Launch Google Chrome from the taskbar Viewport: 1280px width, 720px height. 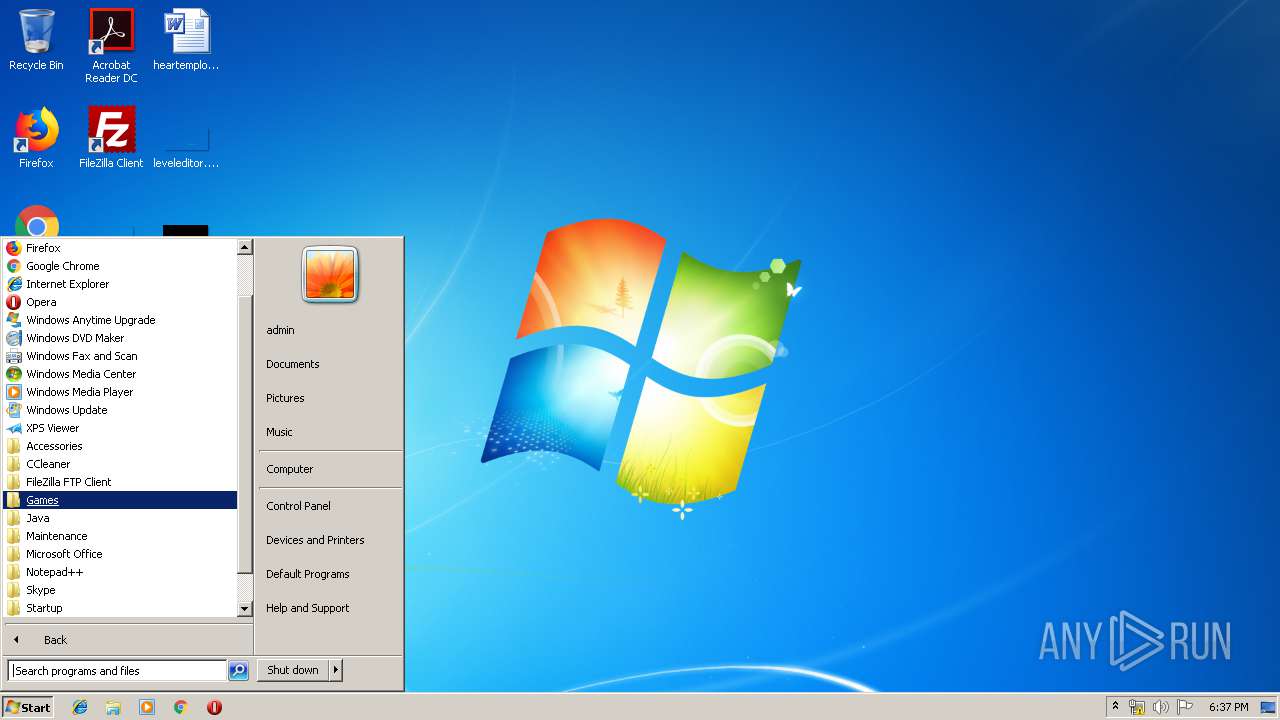point(181,707)
